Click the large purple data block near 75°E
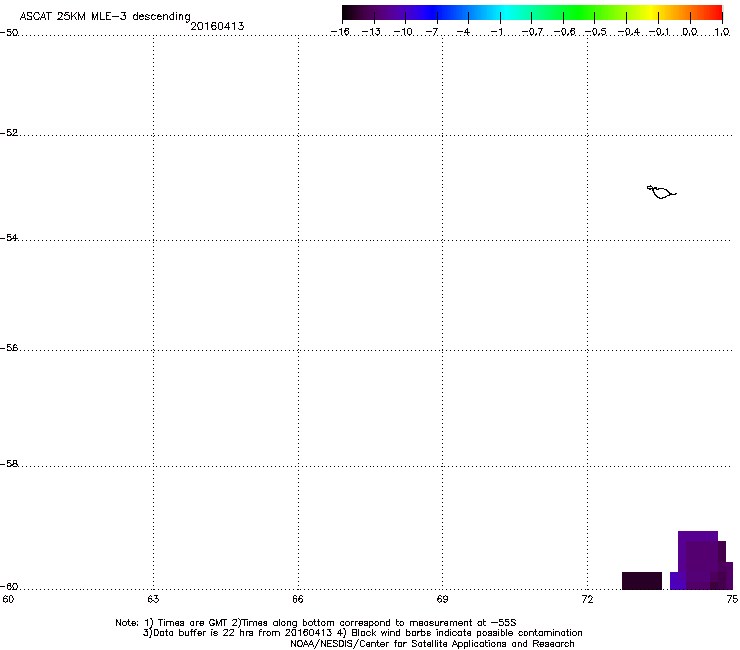This screenshot has width=740, height=650. [x=702, y=560]
